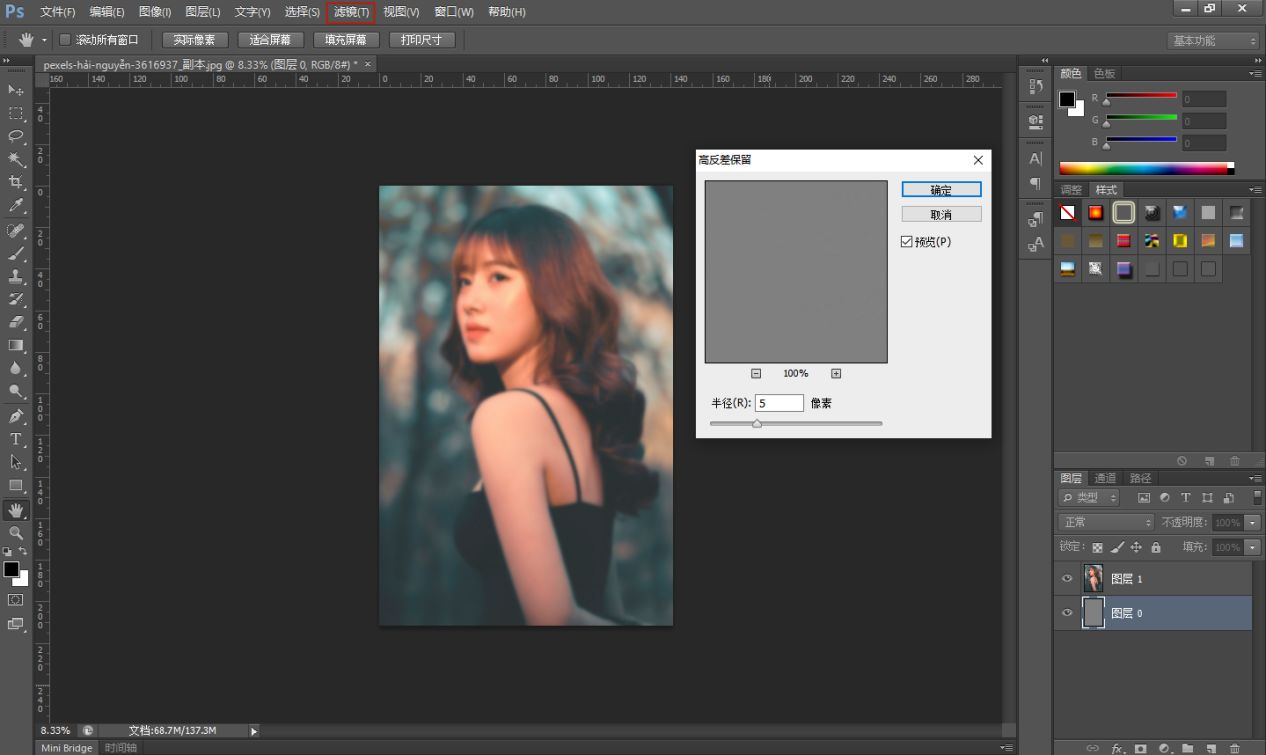Viewport: 1266px width, 755px height.
Task: Open the History panel icon
Action: coord(1035,87)
